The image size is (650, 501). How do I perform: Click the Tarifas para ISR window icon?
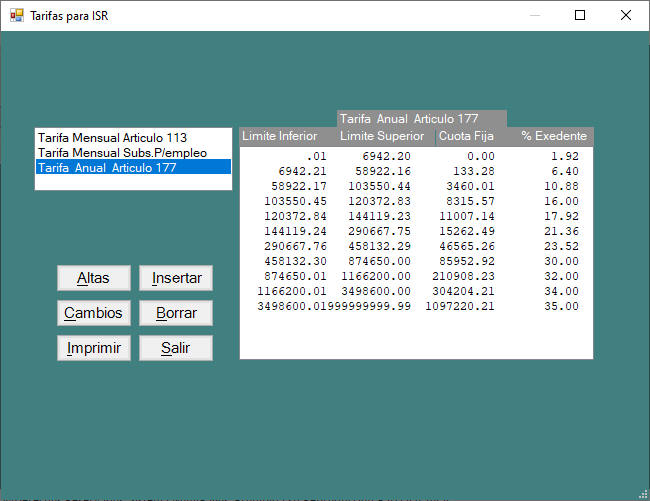(x=16, y=16)
